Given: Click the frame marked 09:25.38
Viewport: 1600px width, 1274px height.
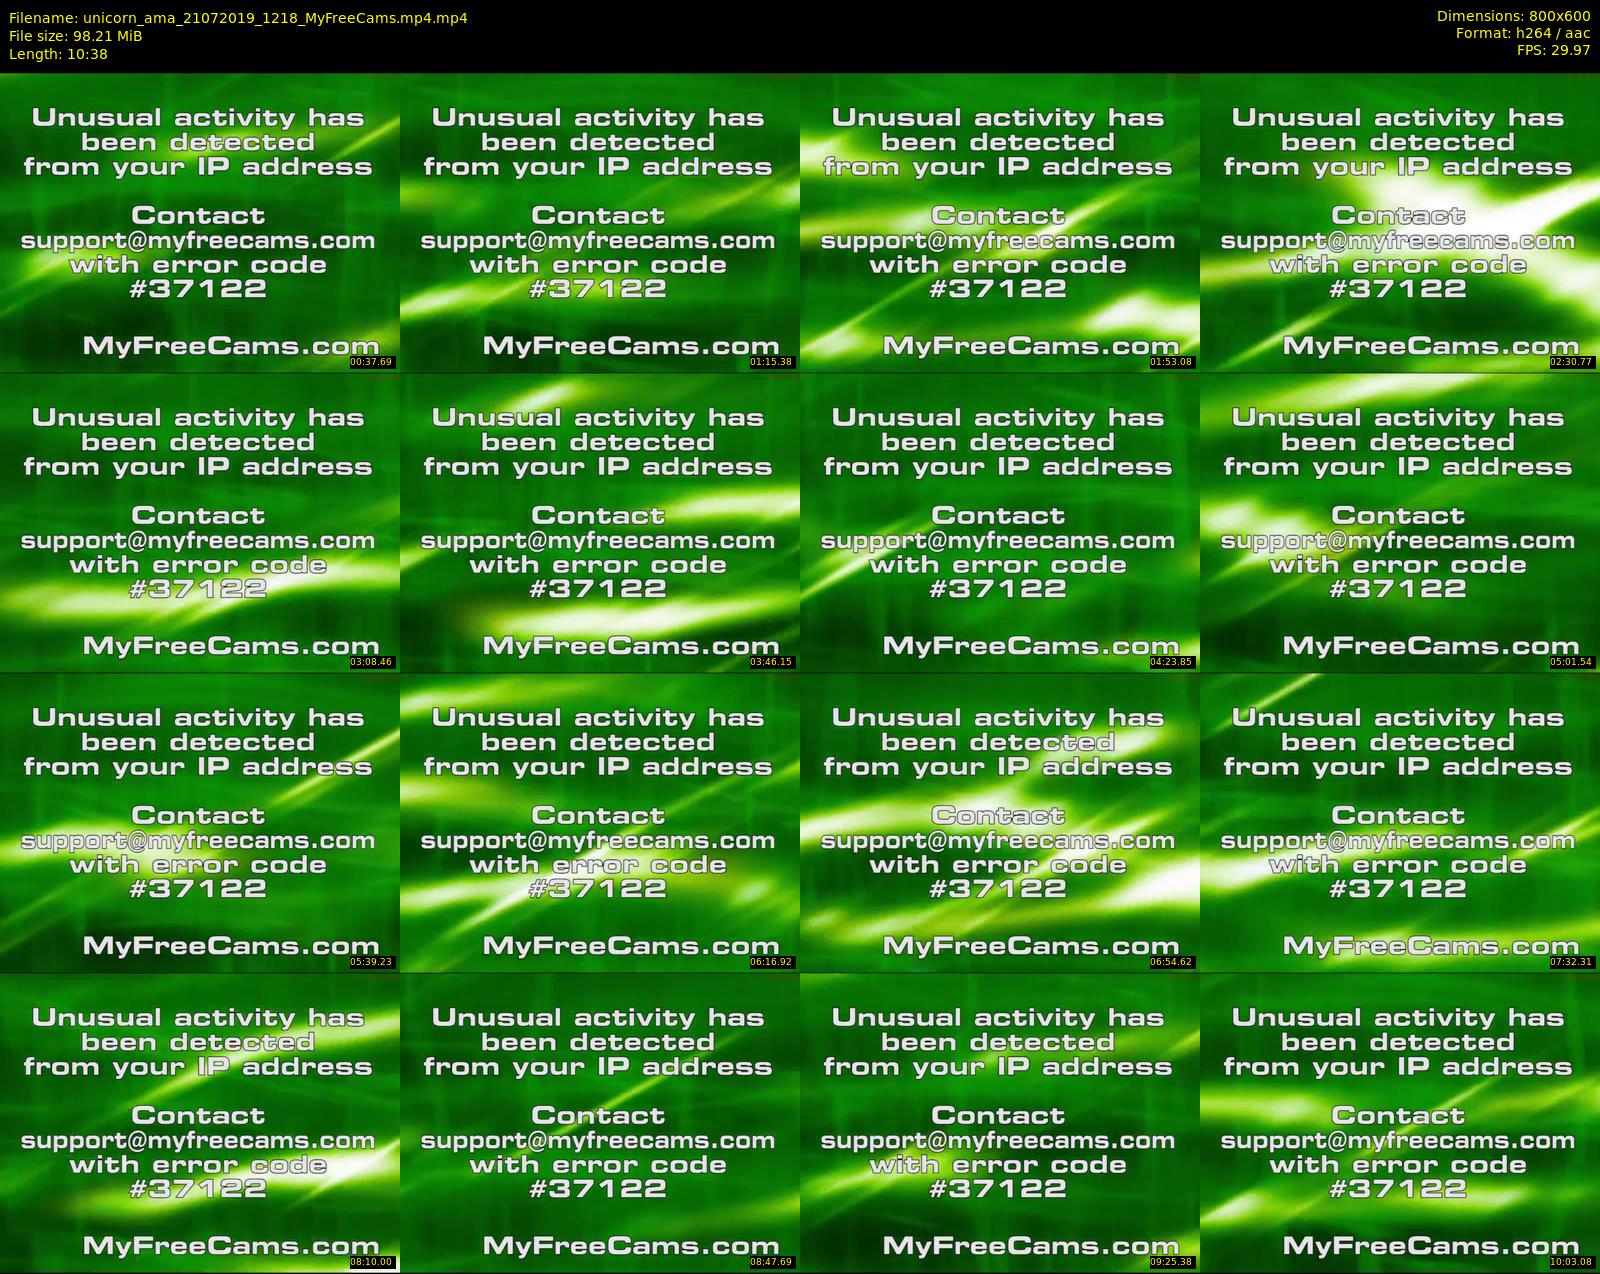Looking at the screenshot, I should (1000, 1123).
